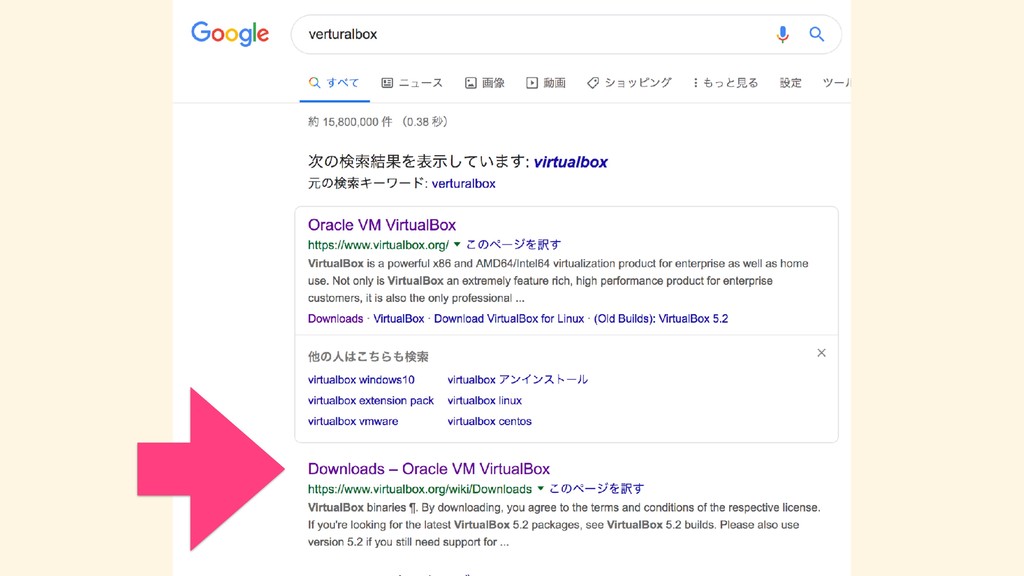The height and width of the screenshot is (576, 1024).
Task: Click the https://www.virtualbox.org/ URL
Action: 378,245
